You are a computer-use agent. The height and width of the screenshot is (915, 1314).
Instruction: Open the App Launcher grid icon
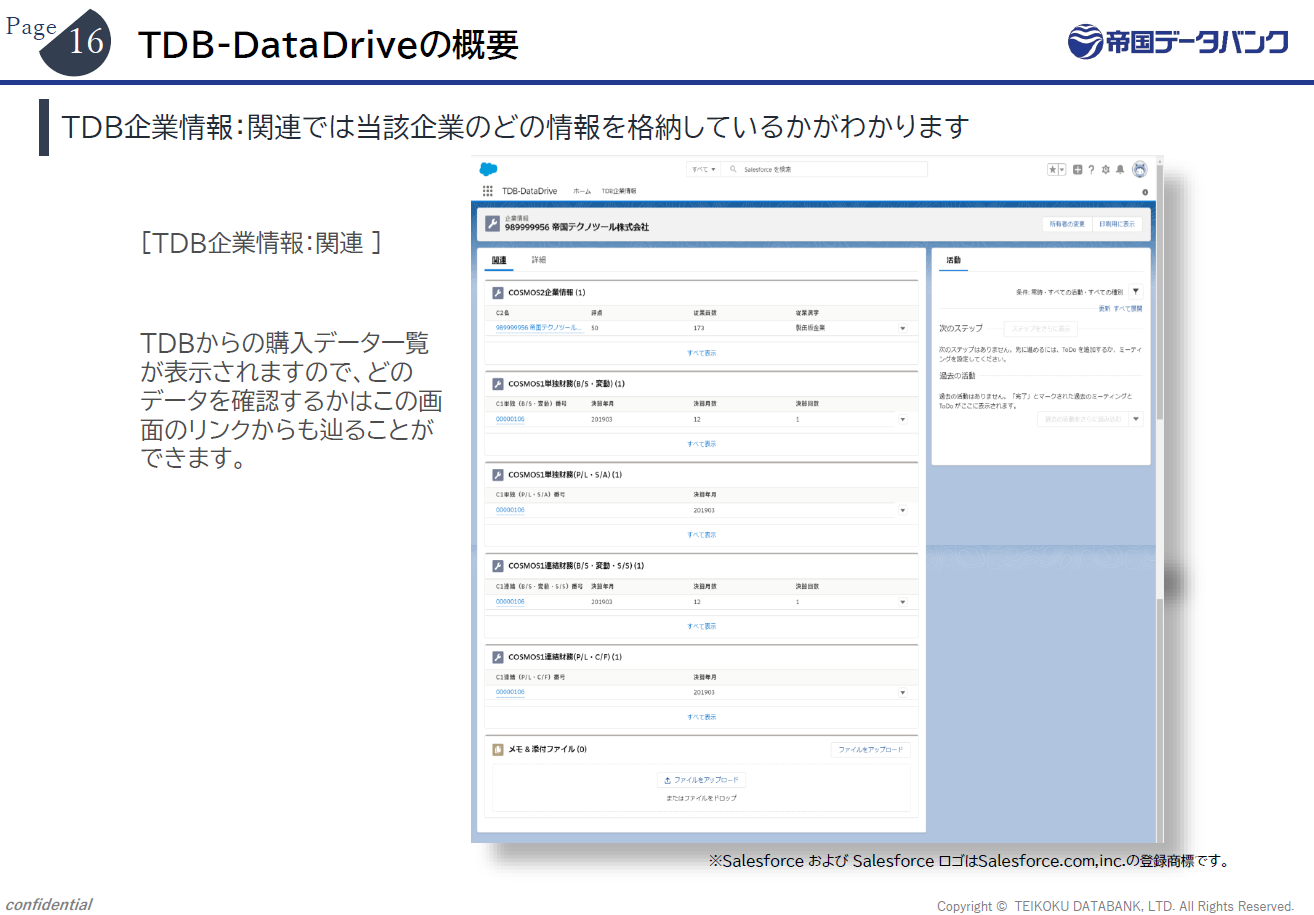click(x=488, y=191)
